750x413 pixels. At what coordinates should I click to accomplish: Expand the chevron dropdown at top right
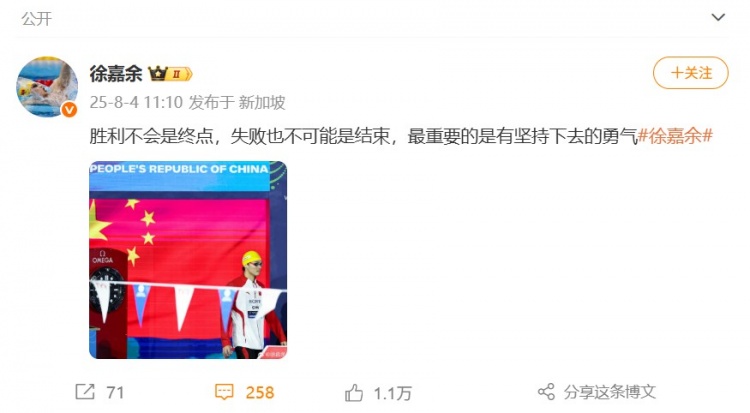(718, 18)
